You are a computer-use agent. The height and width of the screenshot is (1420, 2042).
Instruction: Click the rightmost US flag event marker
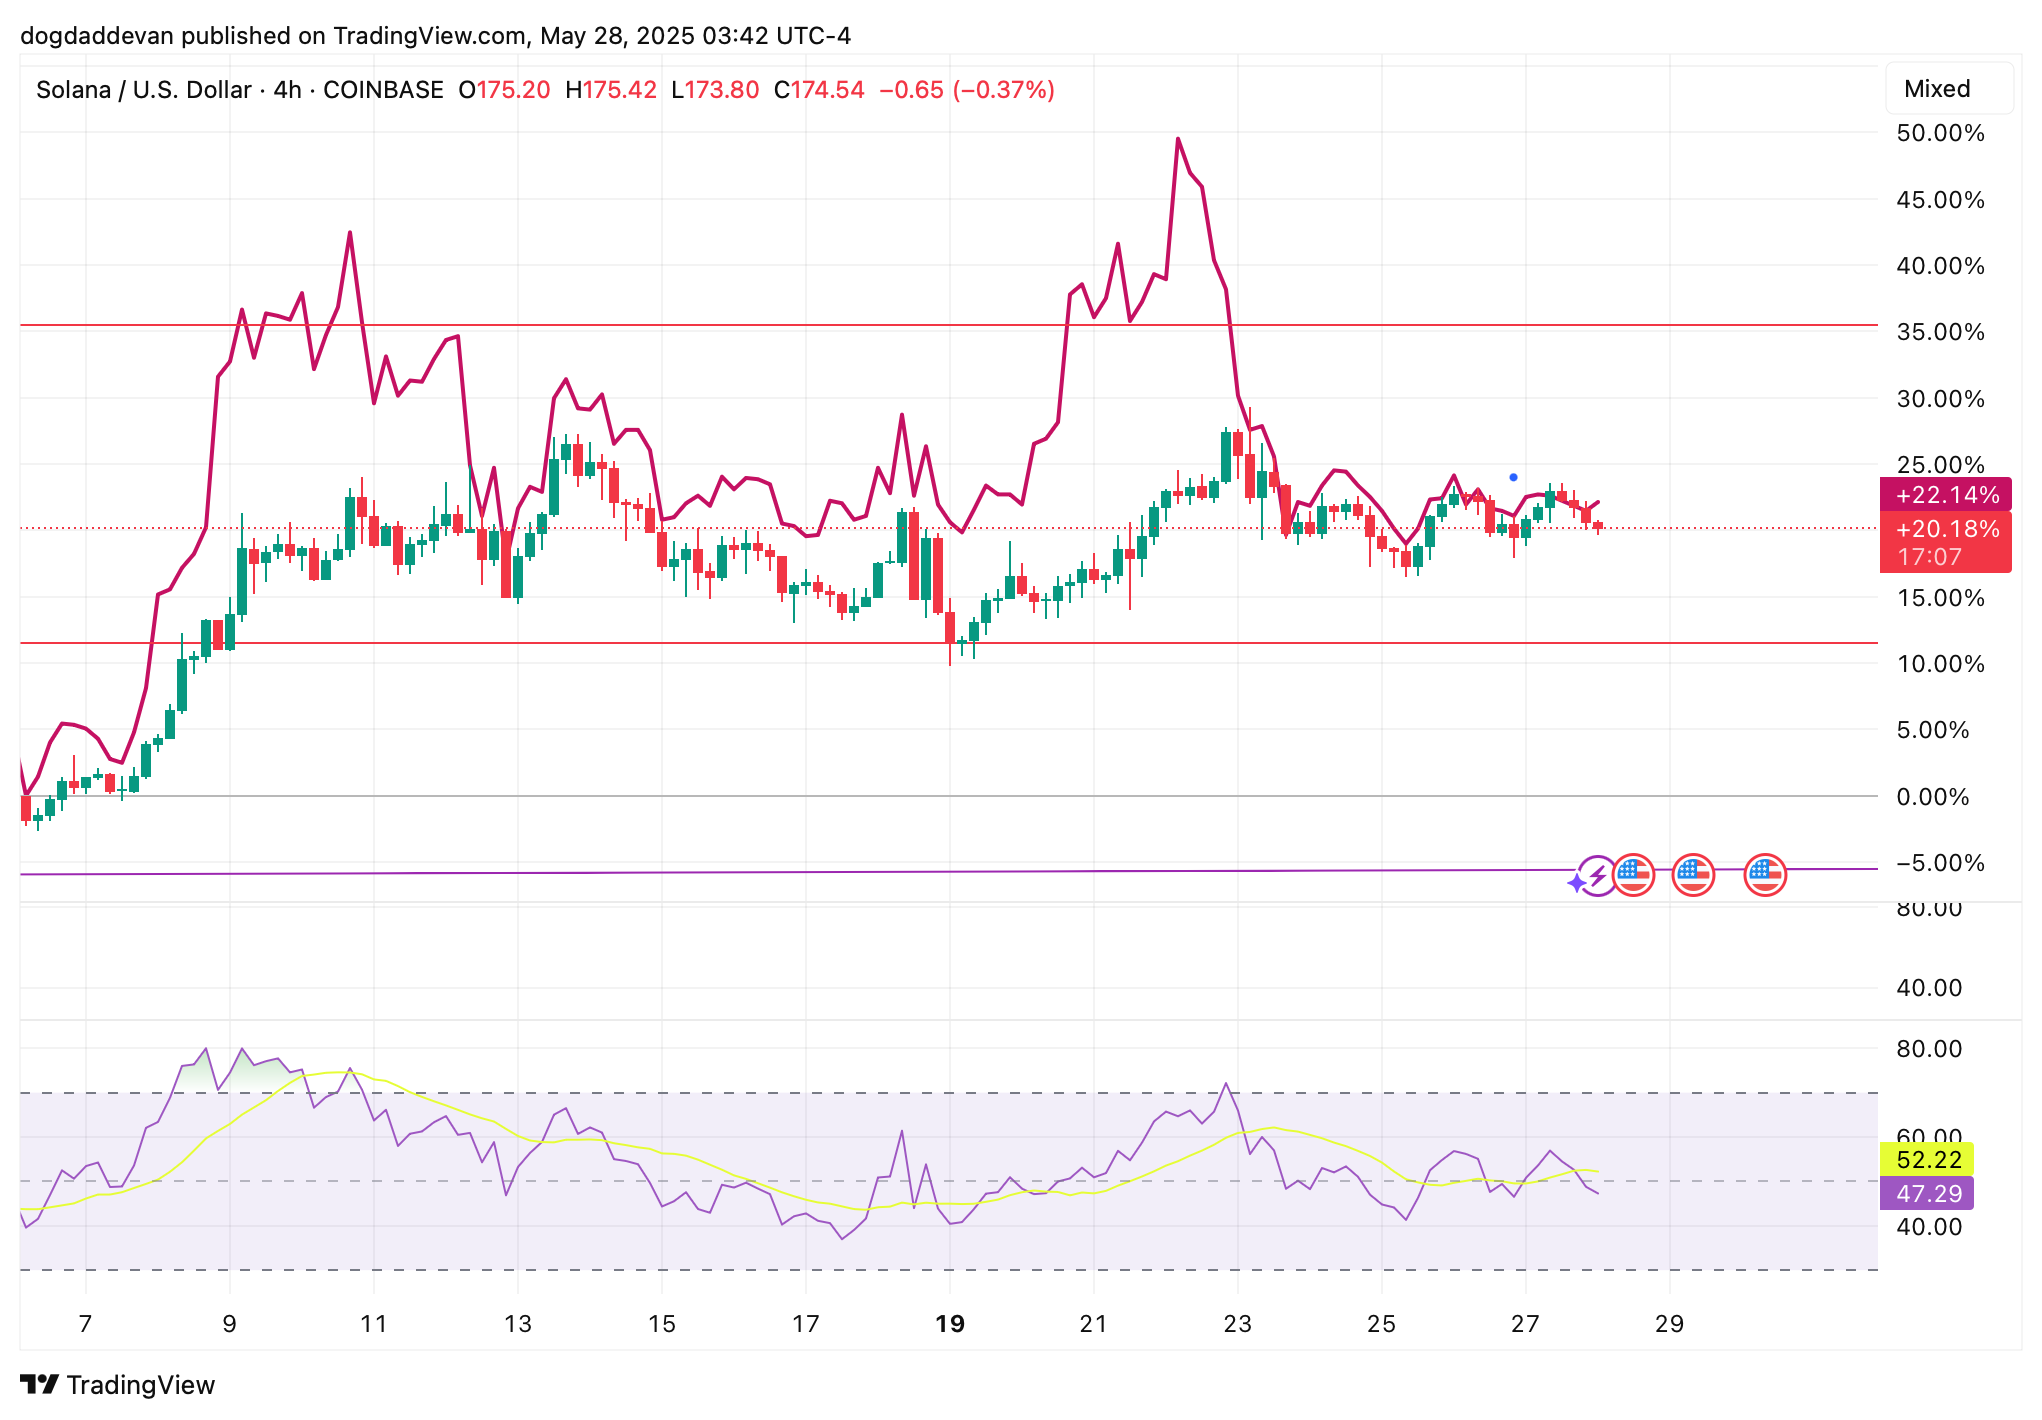click(1765, 876)
